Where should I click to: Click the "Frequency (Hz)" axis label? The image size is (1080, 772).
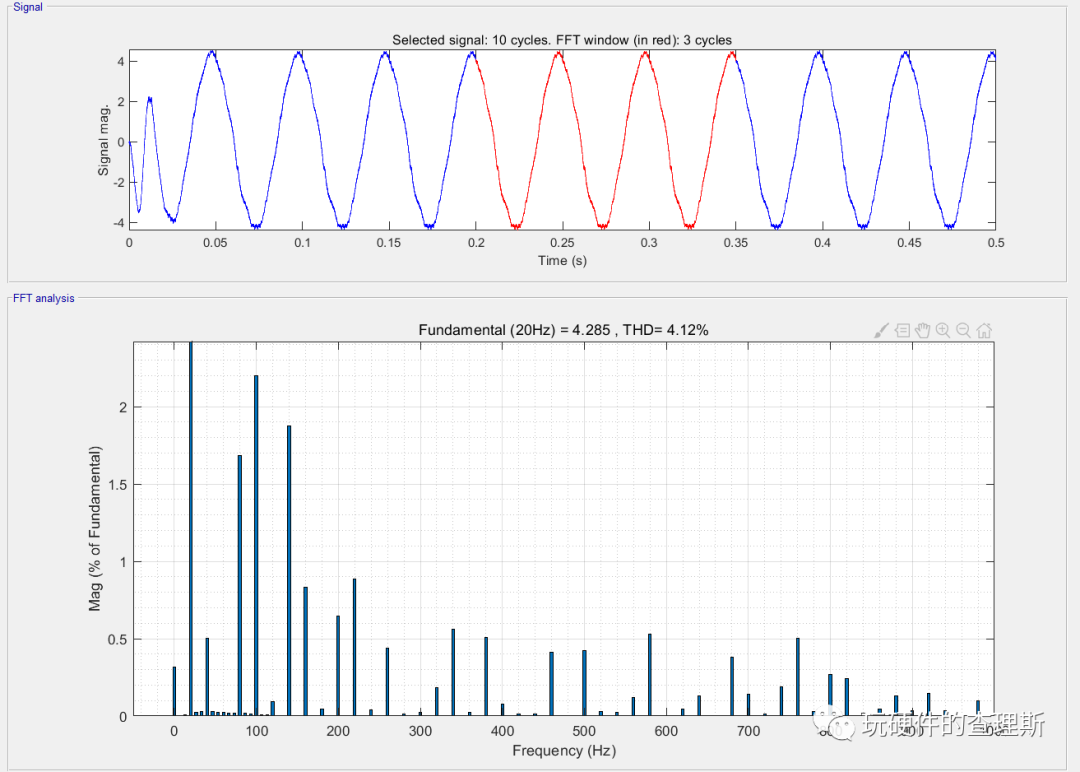564,751
